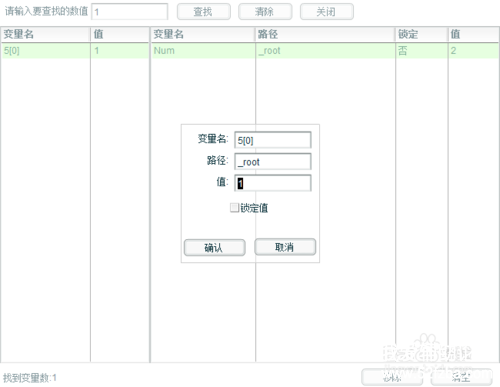
Task: Toggle the 锁定值 checkbox
Action: pos(234,207)
